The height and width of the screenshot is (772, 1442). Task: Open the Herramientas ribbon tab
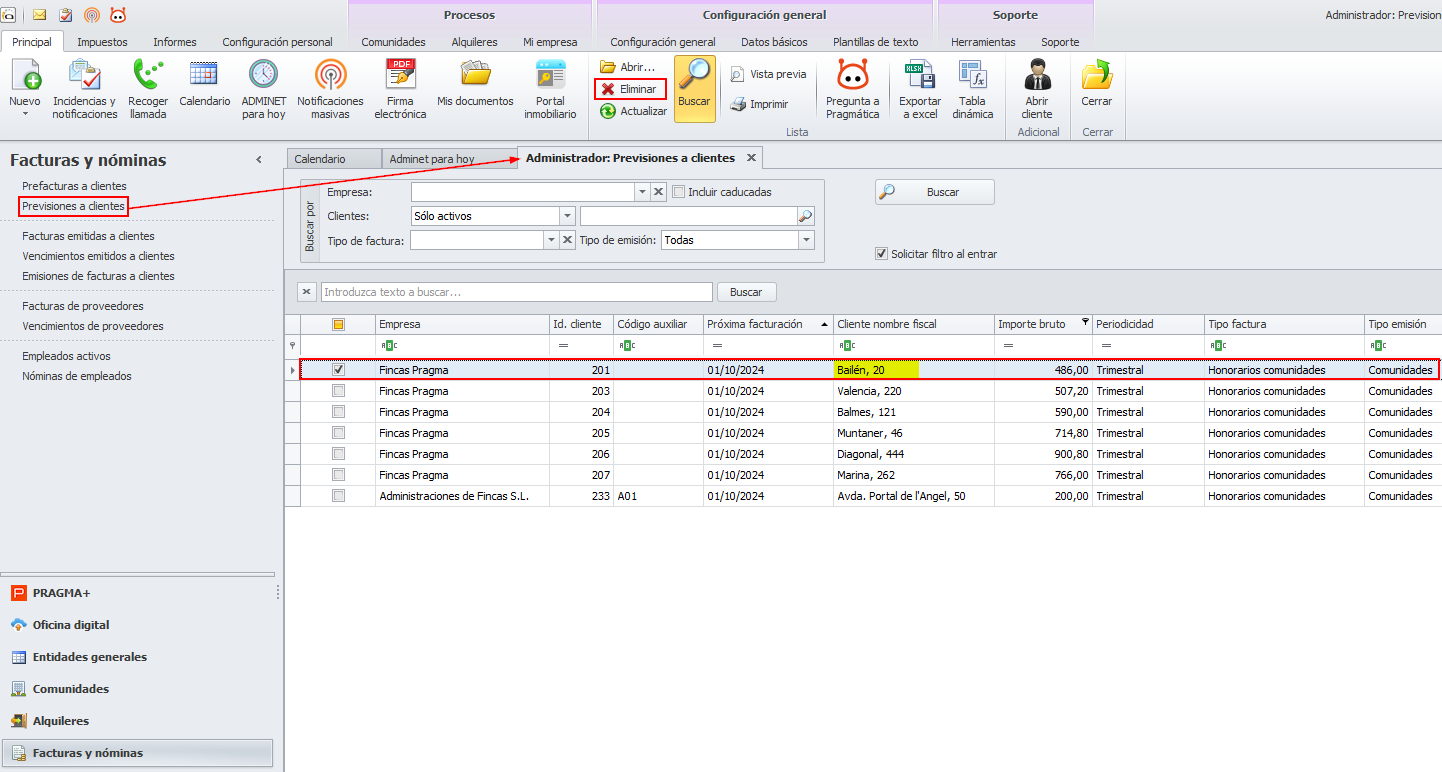pos(983,42)
